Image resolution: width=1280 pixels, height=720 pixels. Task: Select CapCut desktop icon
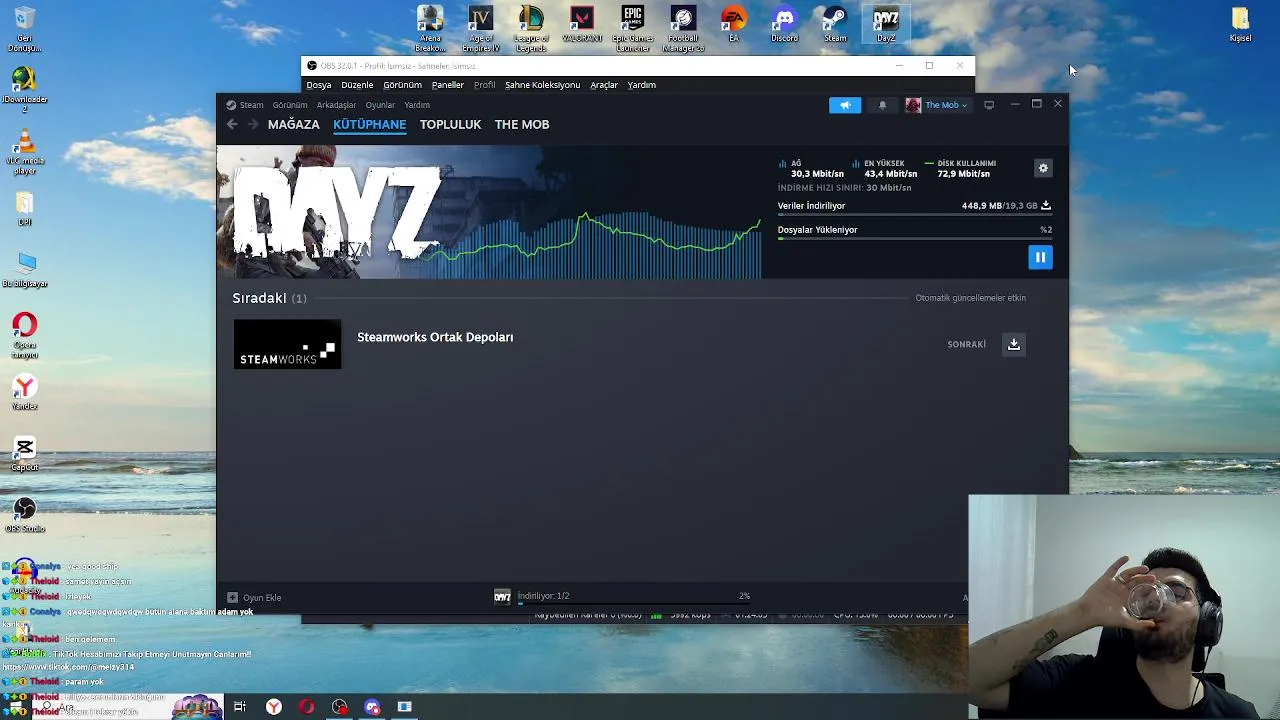(x=25, y=454)
